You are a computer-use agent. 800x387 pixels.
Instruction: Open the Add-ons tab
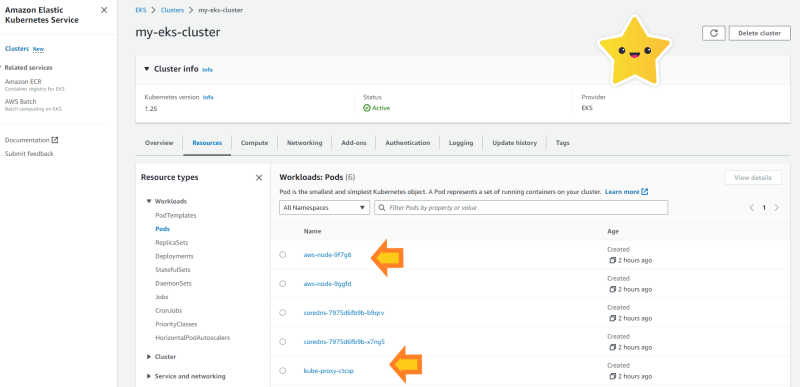click(354, 143)
